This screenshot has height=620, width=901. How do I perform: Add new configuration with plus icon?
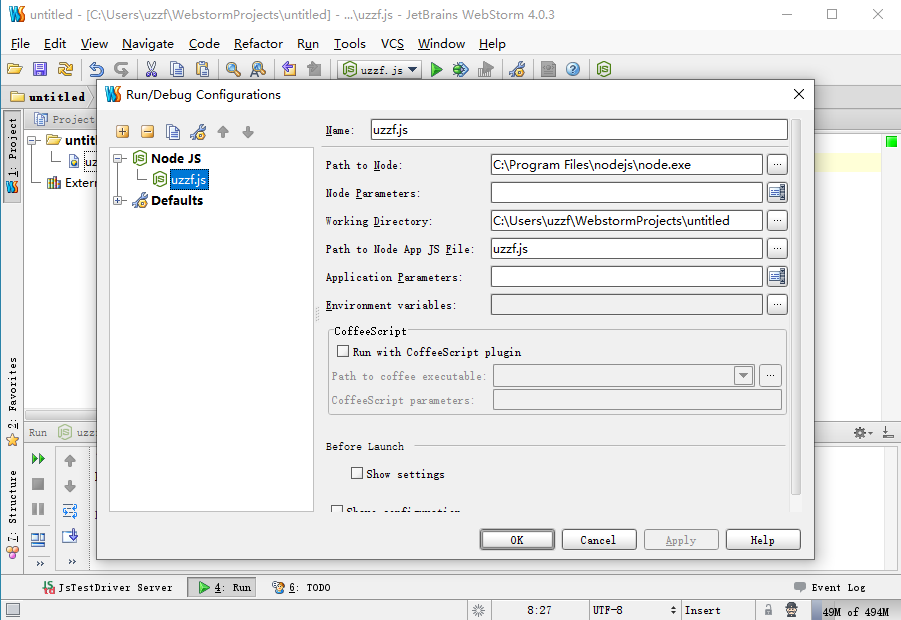tap(122, 132)
